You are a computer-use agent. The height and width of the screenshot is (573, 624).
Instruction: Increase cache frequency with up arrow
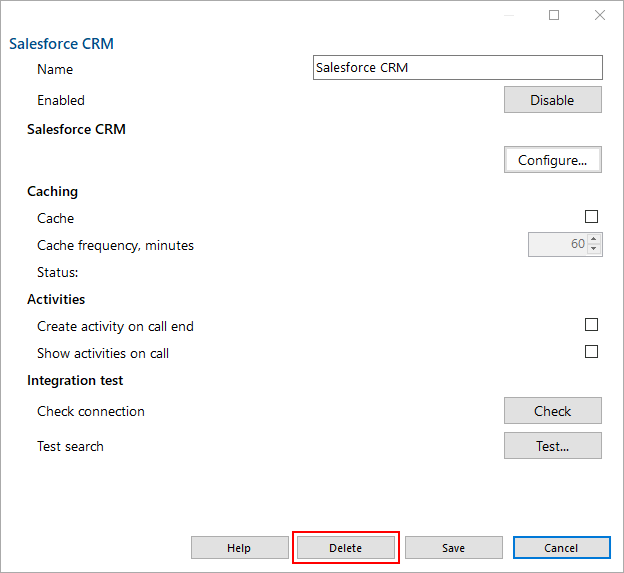point(594,239)
